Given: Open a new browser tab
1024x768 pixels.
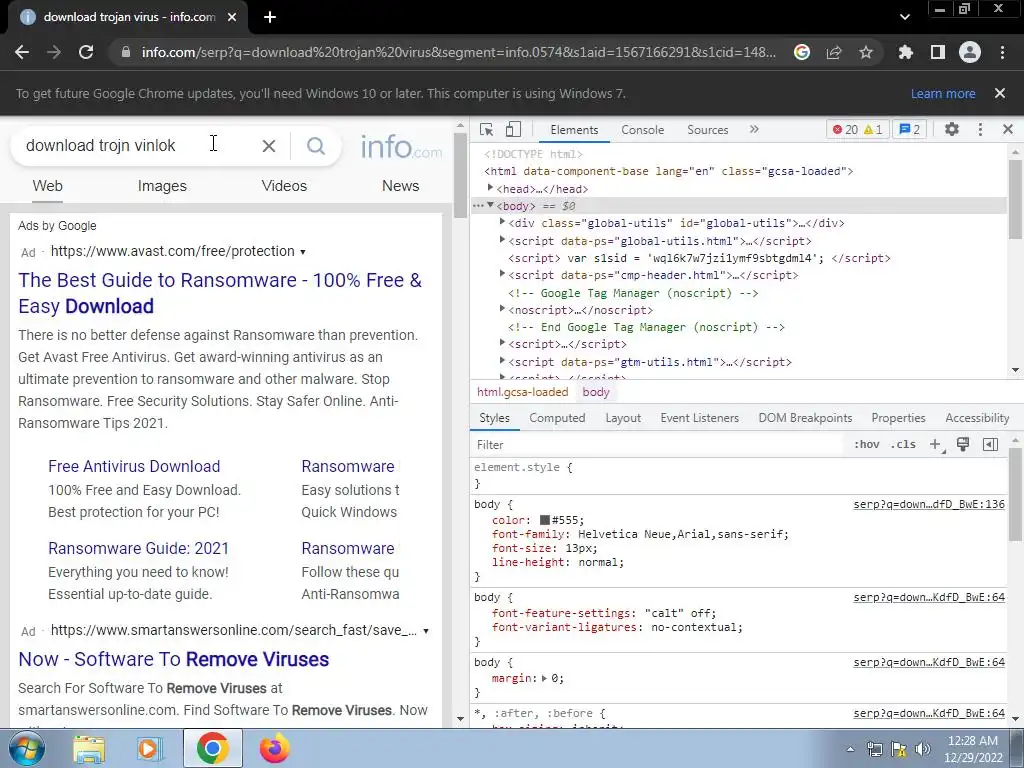Looking at the screenshot, I should (270, 17).
